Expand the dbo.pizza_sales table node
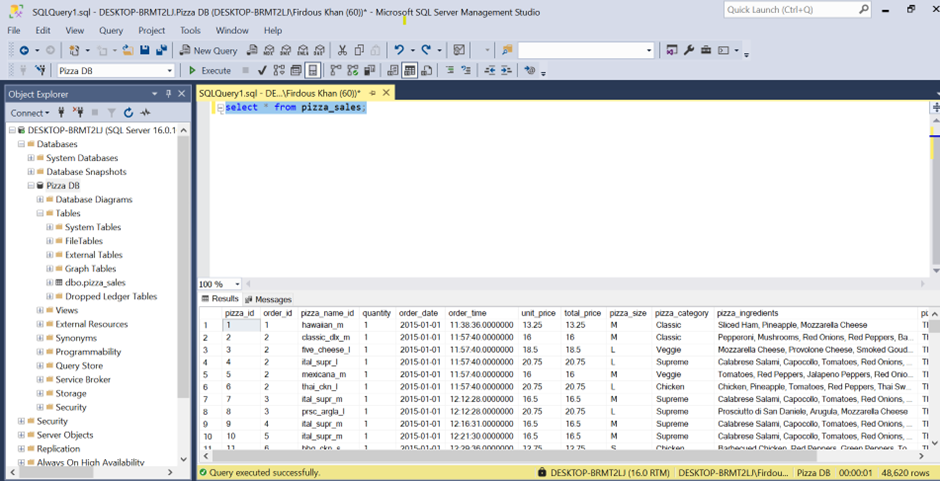This screenshot has height=481, width=940. [x=50, y=282]
